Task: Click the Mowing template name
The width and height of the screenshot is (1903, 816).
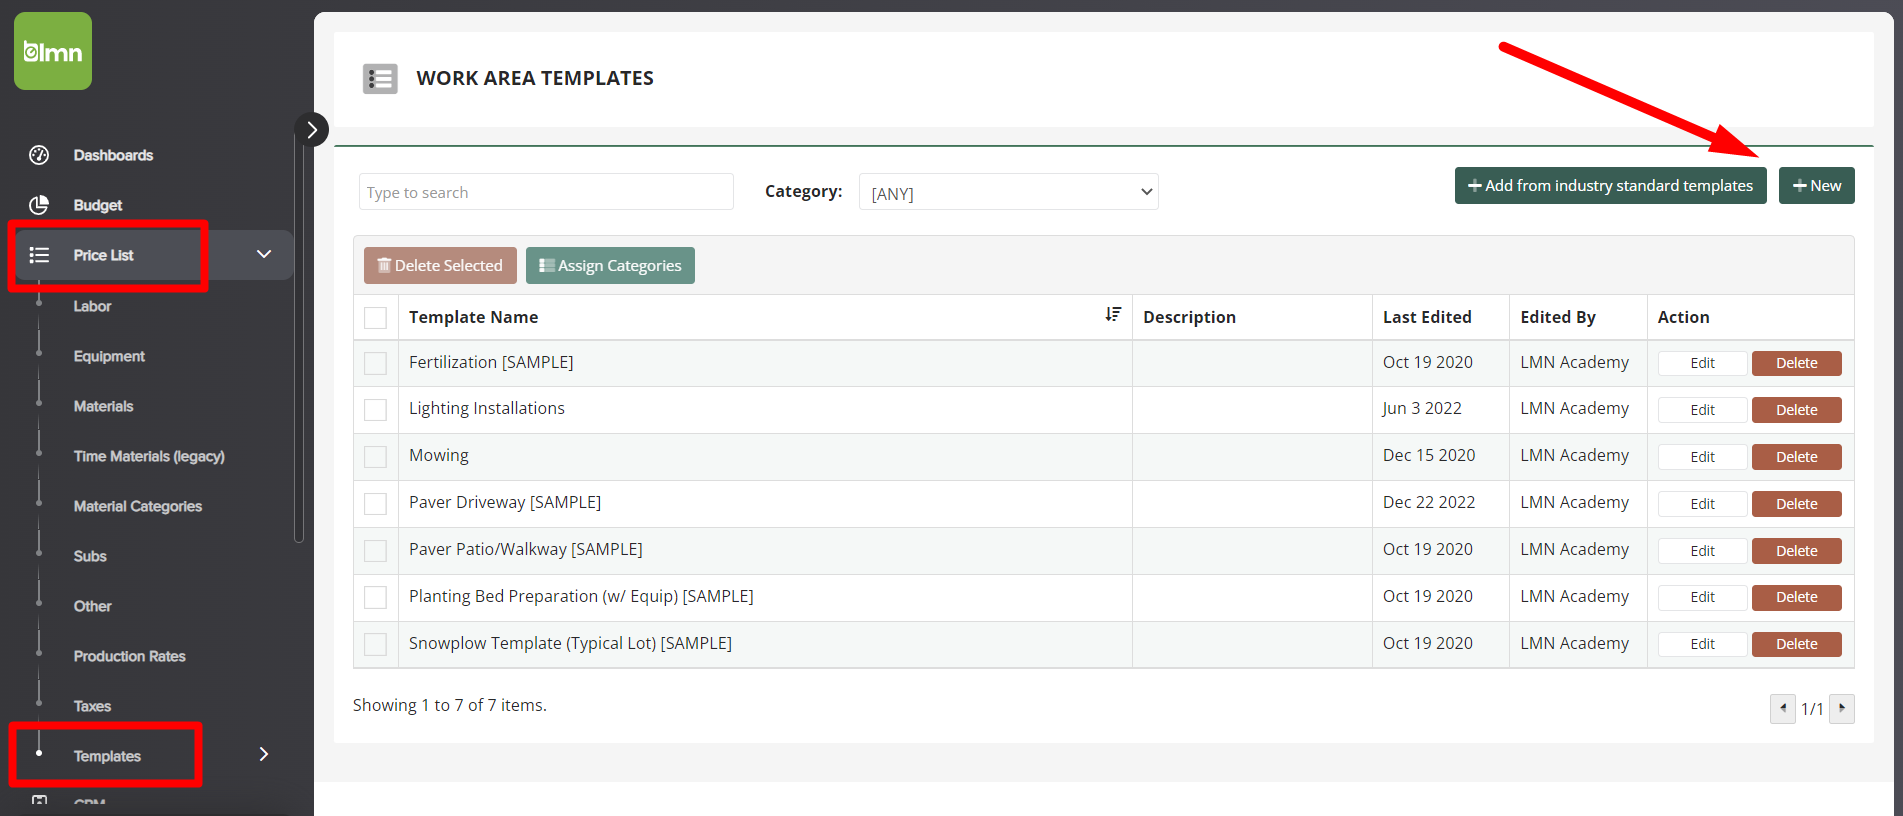Action: (x=438, y=456)
